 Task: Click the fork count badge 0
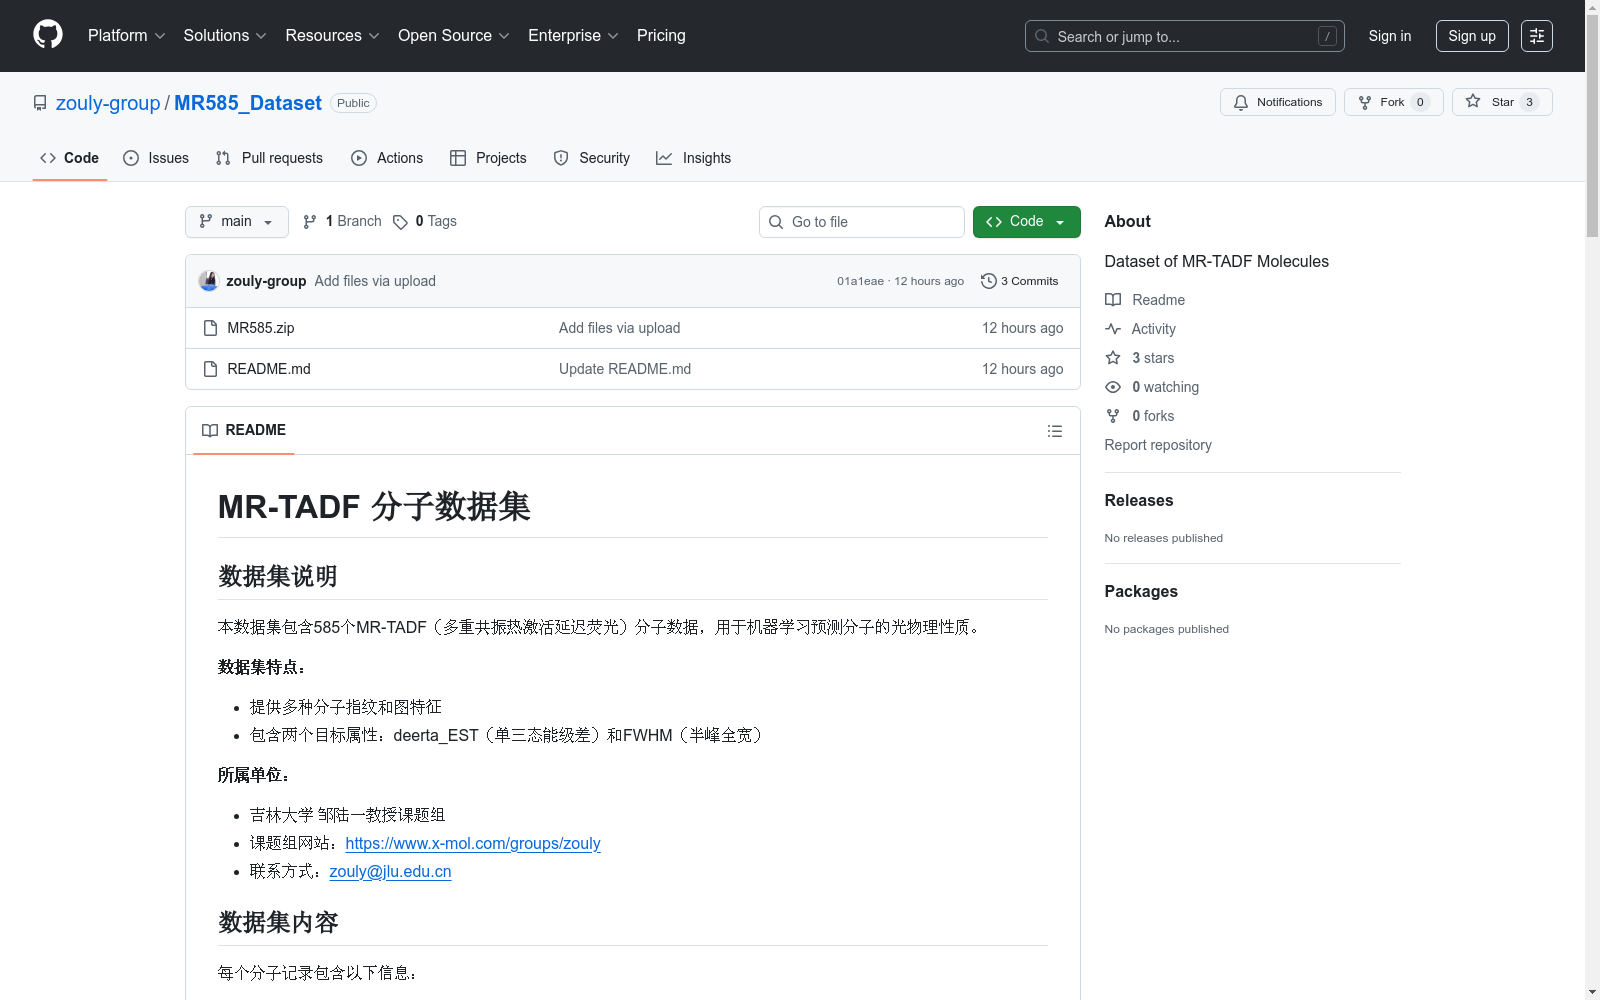(1420, 102)
